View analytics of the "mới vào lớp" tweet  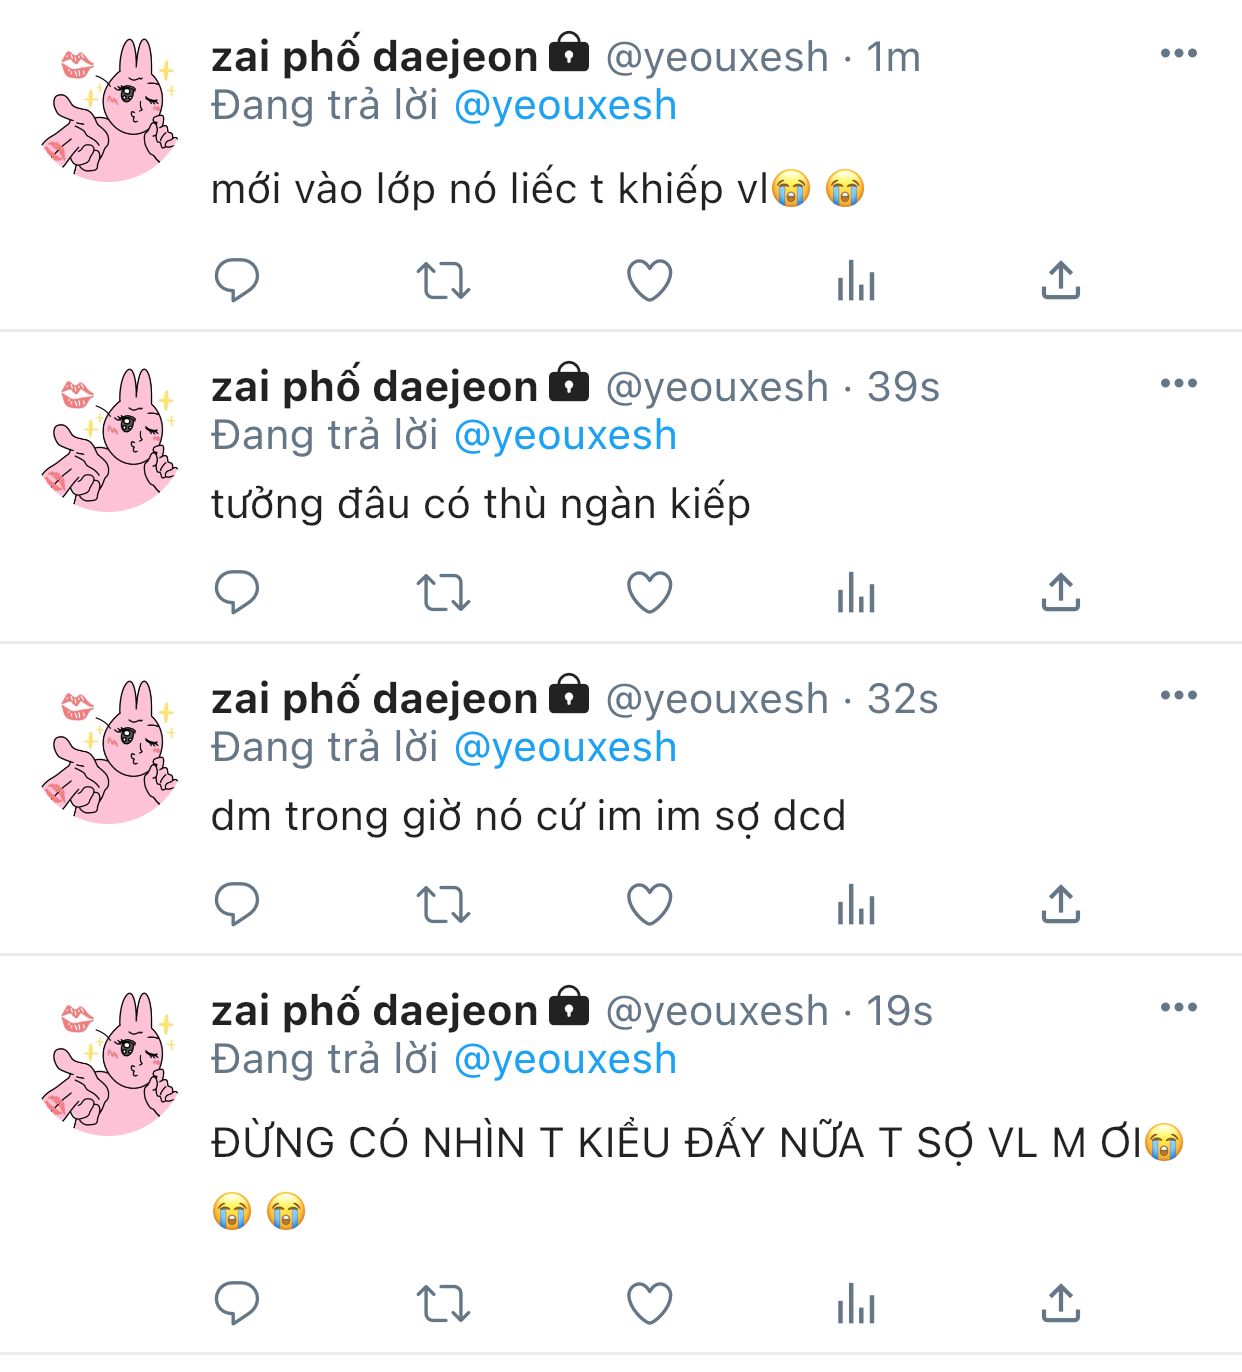856,280
